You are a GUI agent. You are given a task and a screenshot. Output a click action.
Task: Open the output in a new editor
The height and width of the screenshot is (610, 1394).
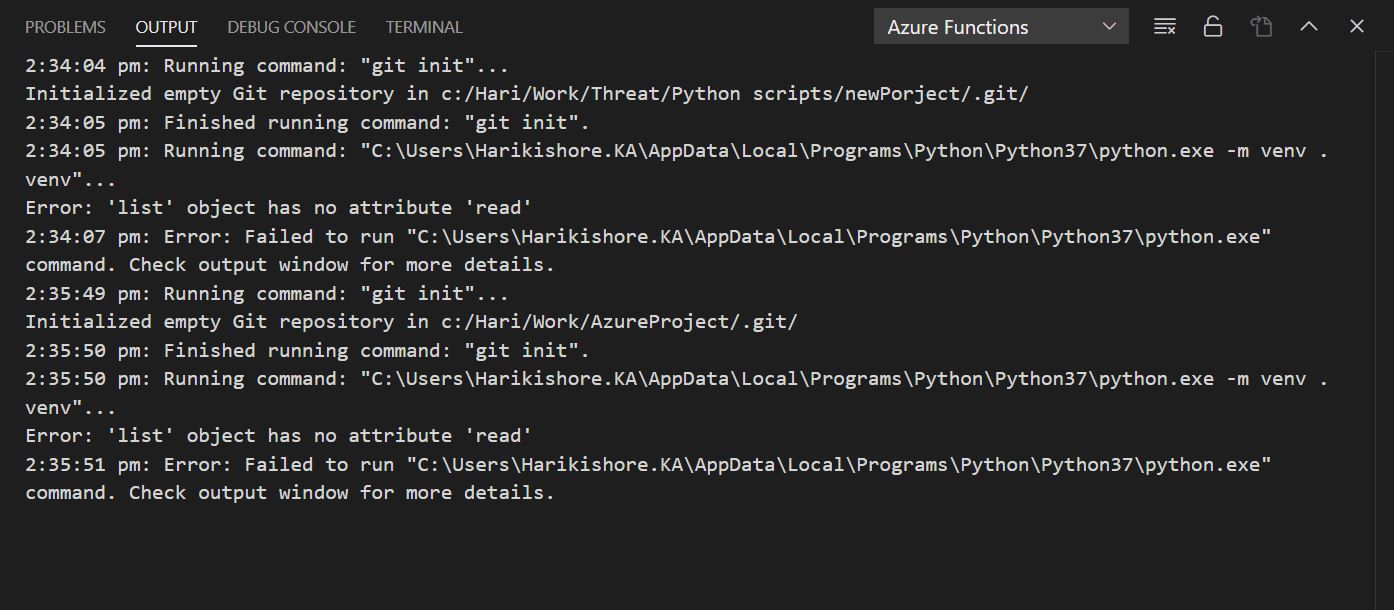[x=1261, y=27]
